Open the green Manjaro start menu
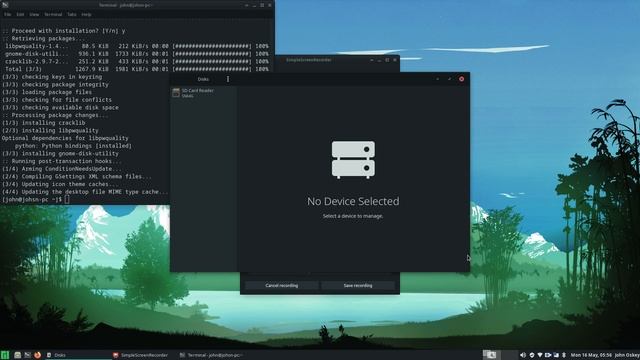The height and width of the screenshot is (360, 640). [x=5, y=355]
